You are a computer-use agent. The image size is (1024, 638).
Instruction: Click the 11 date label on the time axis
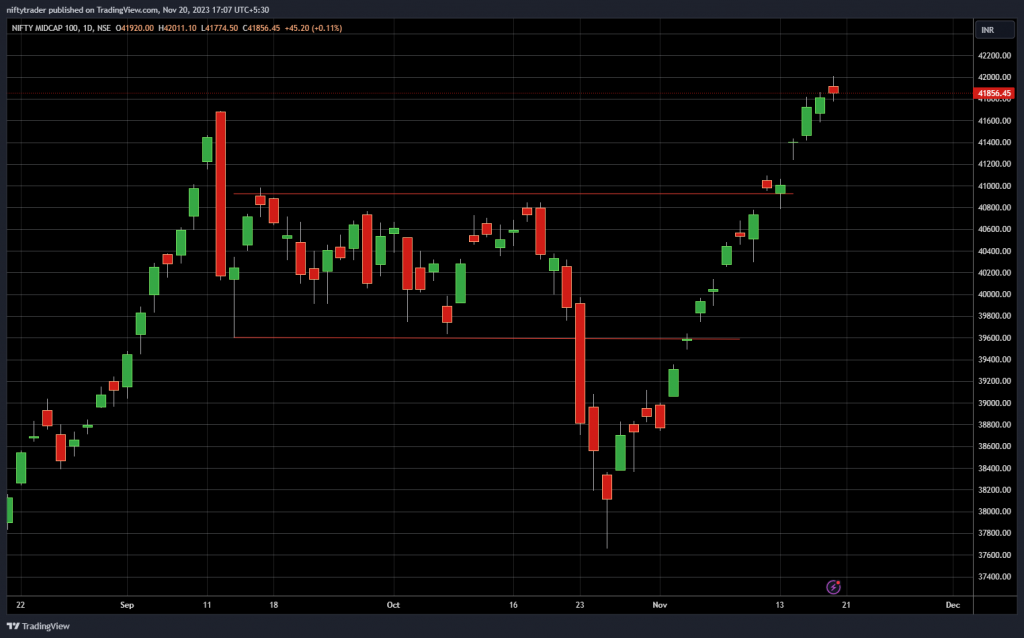207,605
